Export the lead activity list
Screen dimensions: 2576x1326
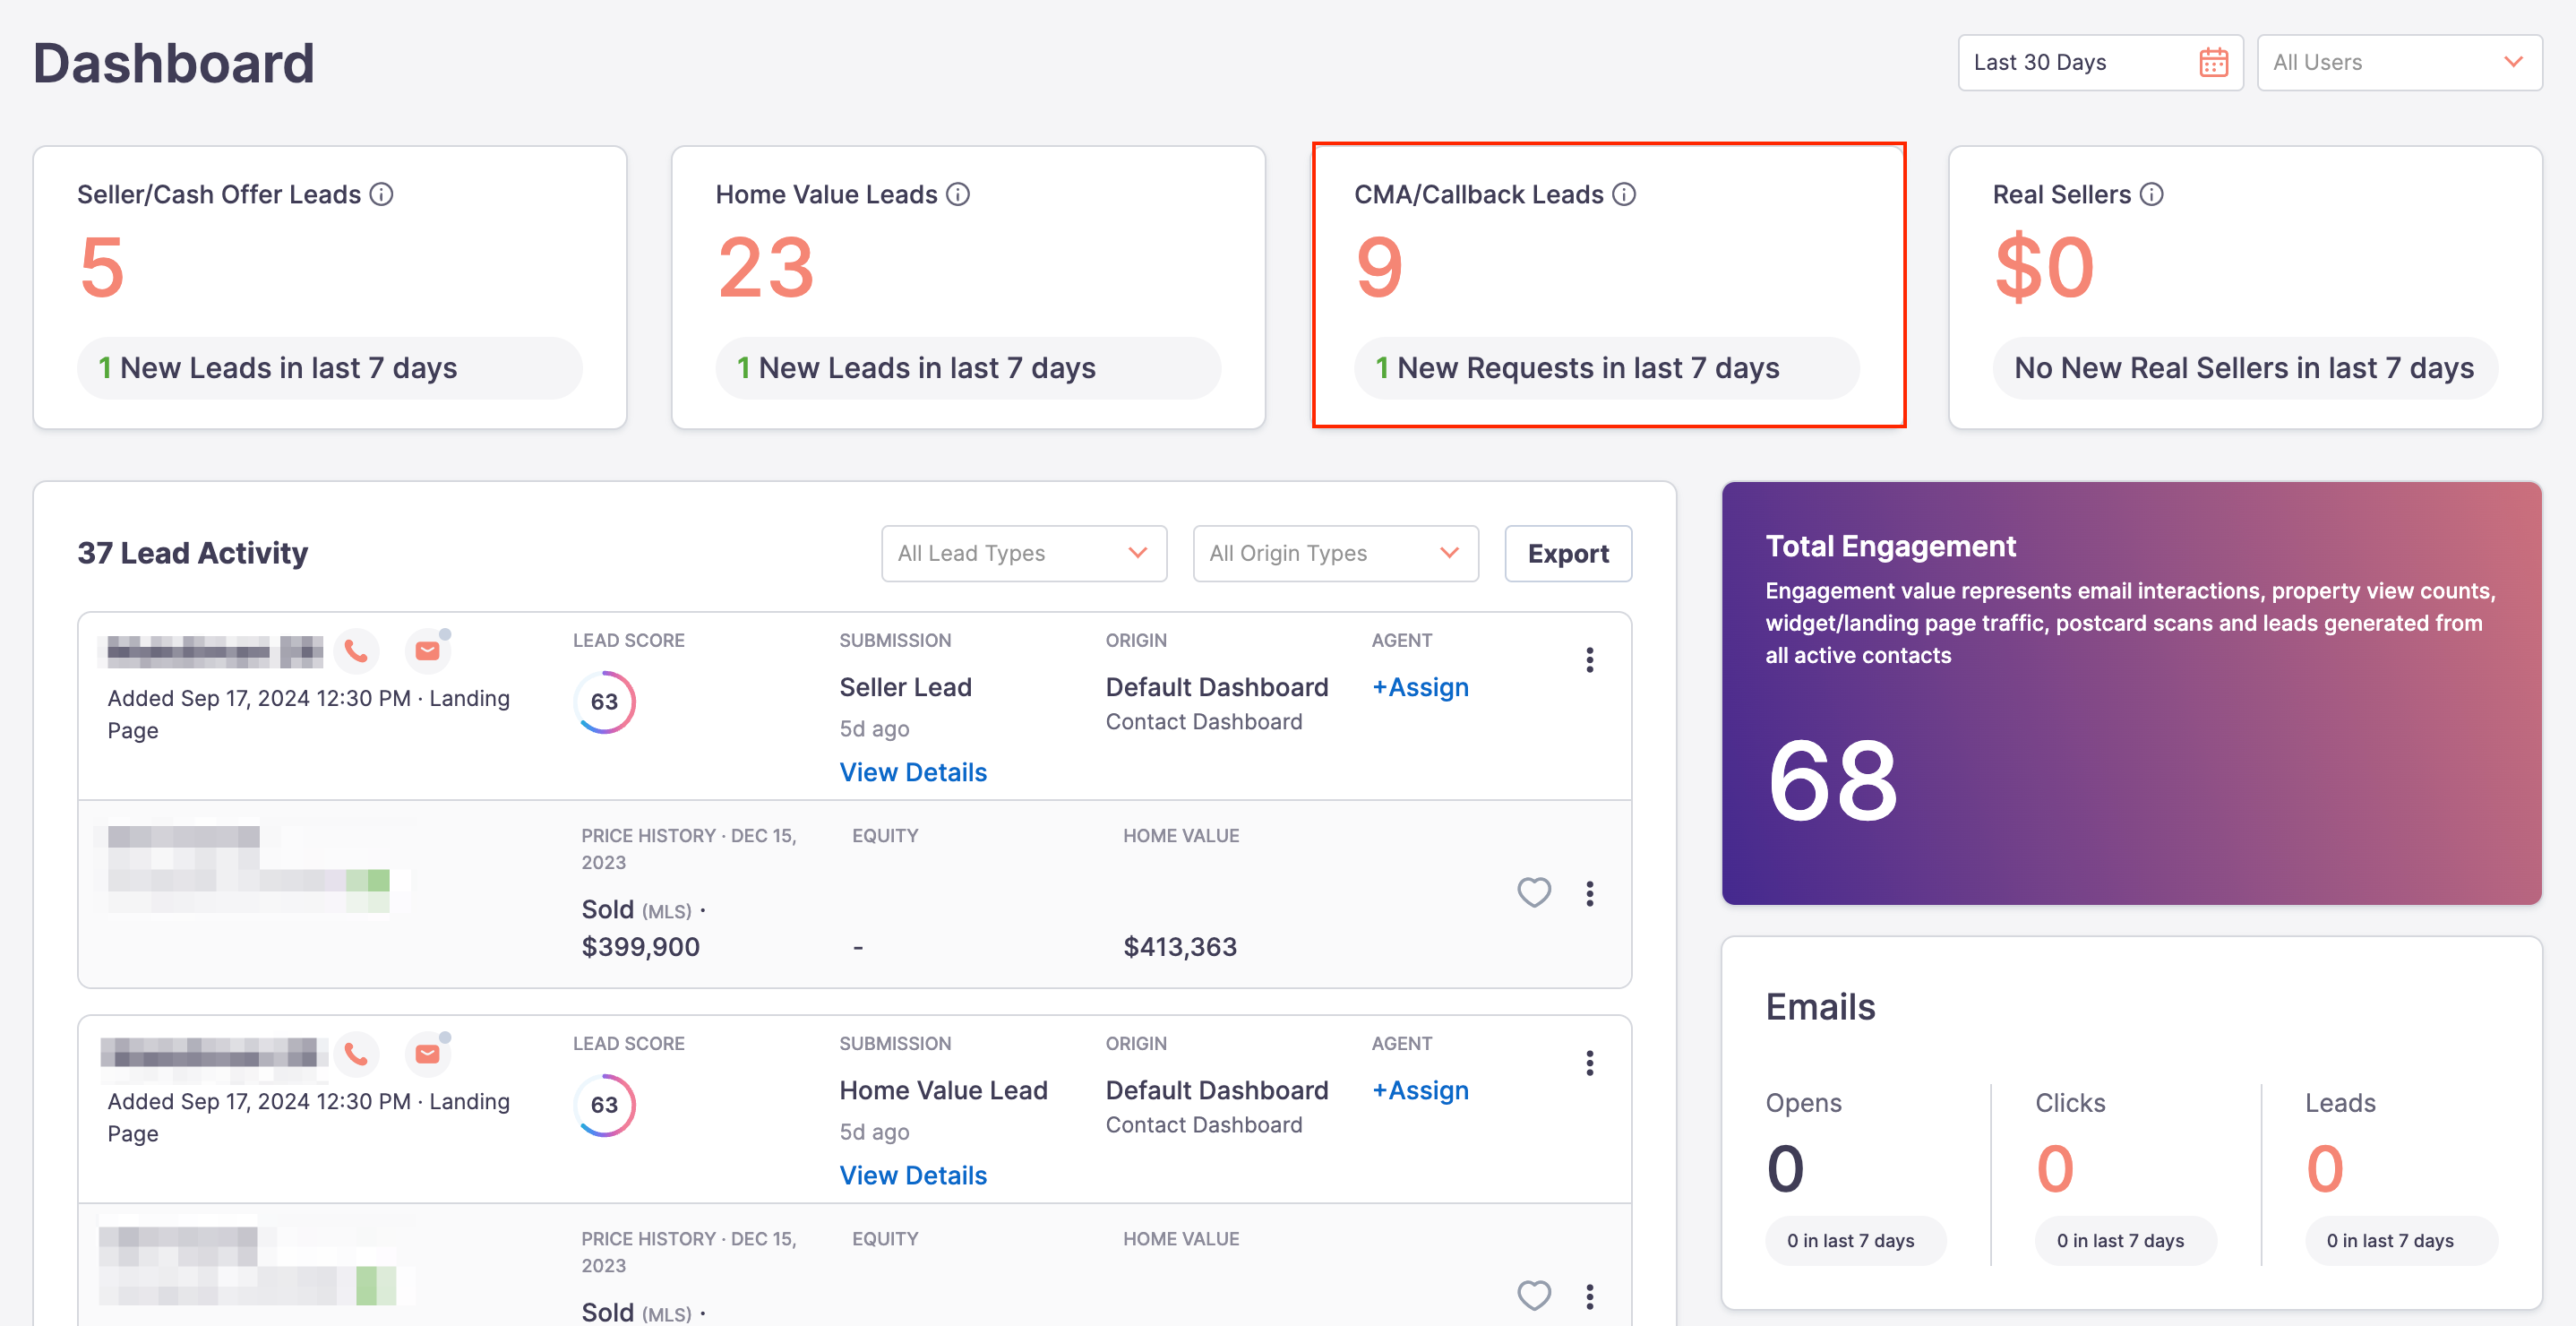pyautogui.click(x=1567, y=553)
